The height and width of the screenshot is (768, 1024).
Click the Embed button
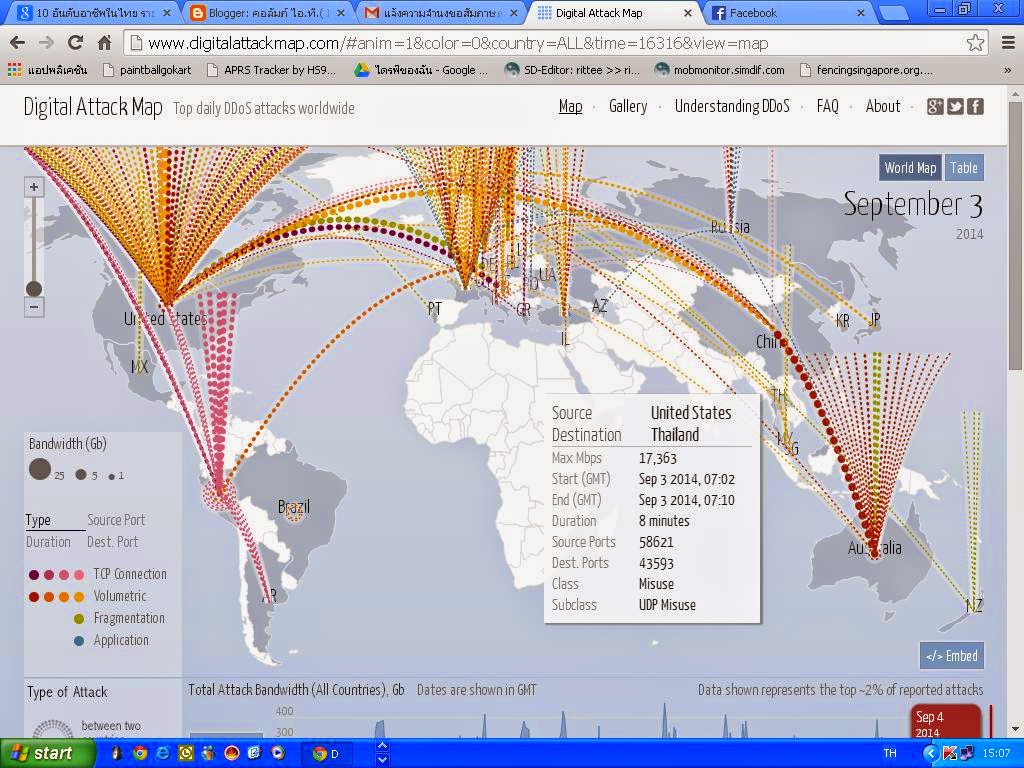pos(952,656)
